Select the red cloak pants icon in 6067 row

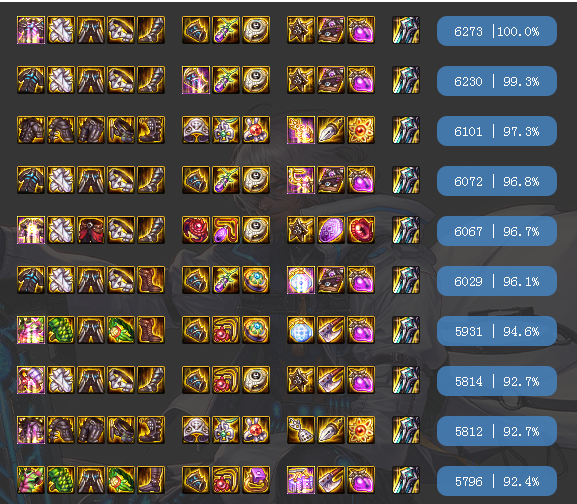pyautogui.click(x=91, y=230)
